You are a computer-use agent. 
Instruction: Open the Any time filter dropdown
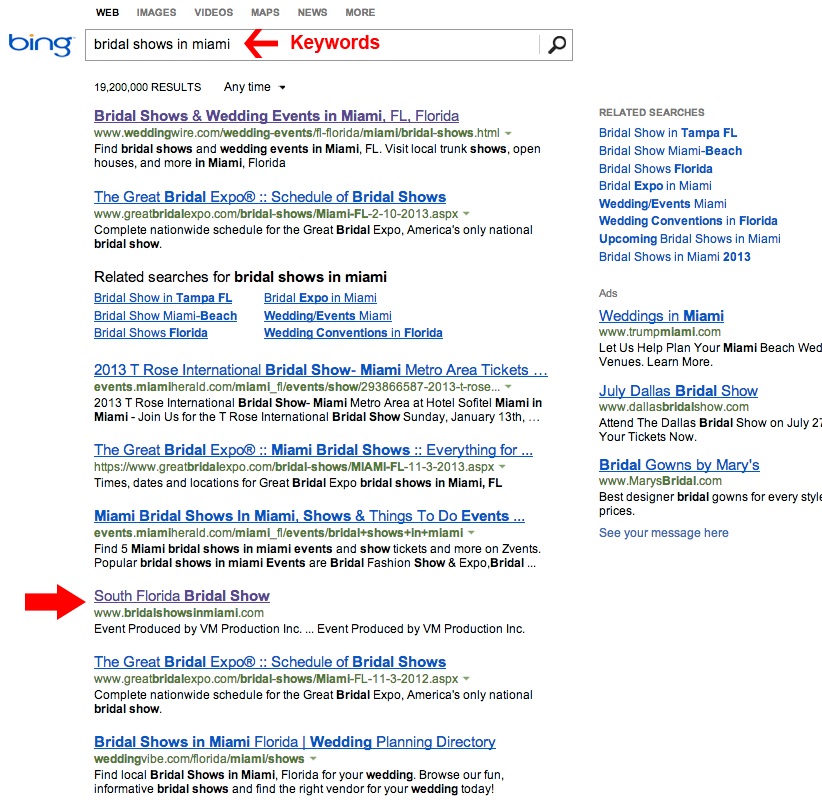(254, 87)
